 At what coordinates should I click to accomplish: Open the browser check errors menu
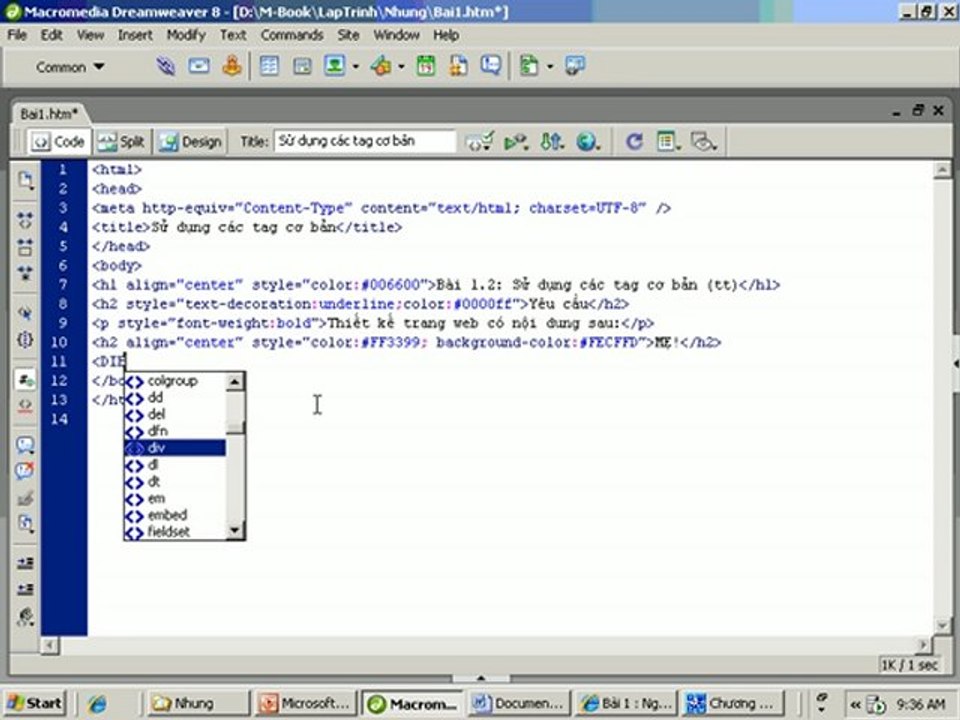(480, 142)
